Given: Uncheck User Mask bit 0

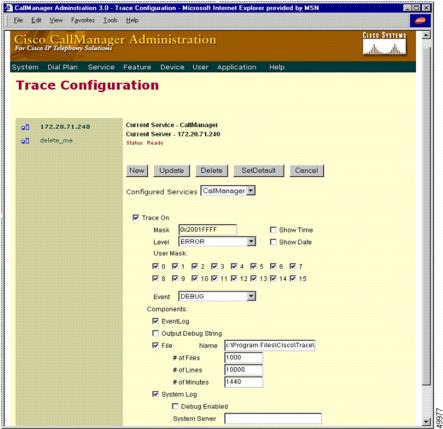Looking at the screenshot, I should (155, 266).
